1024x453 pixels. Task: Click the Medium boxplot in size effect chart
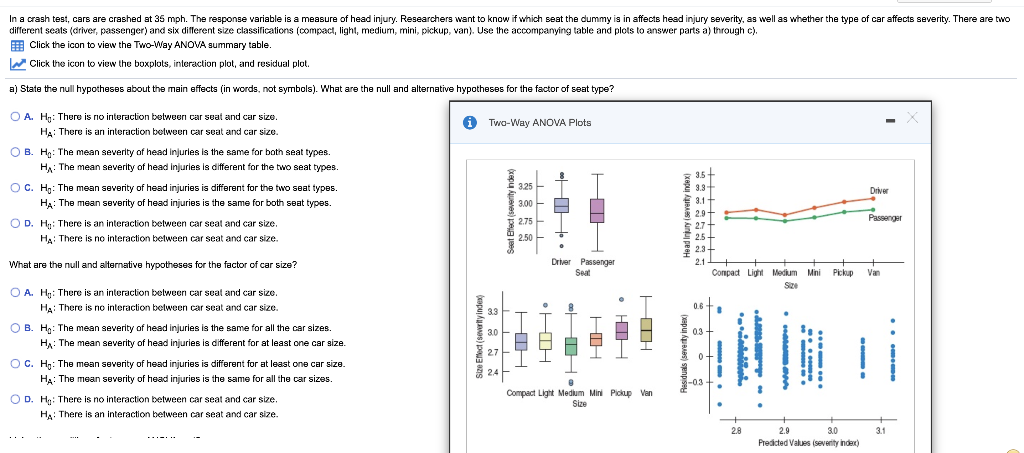(571, 346)
